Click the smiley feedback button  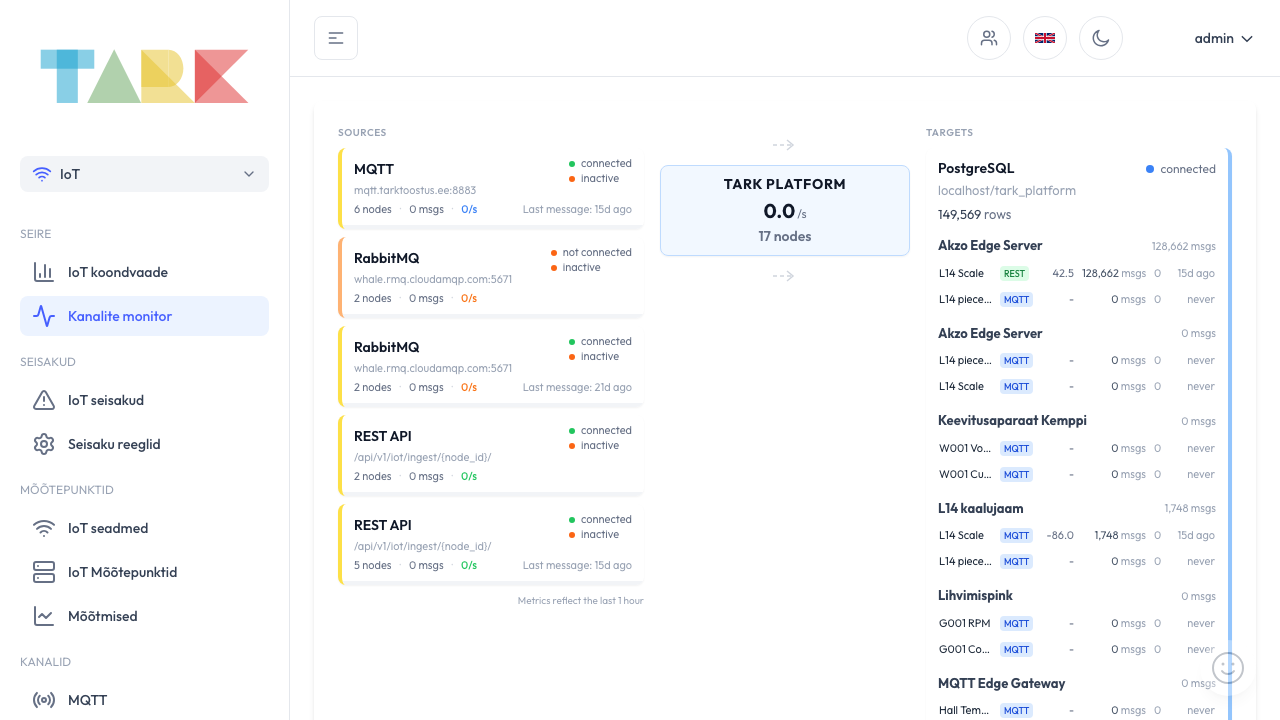click(x=1228, y=667)
